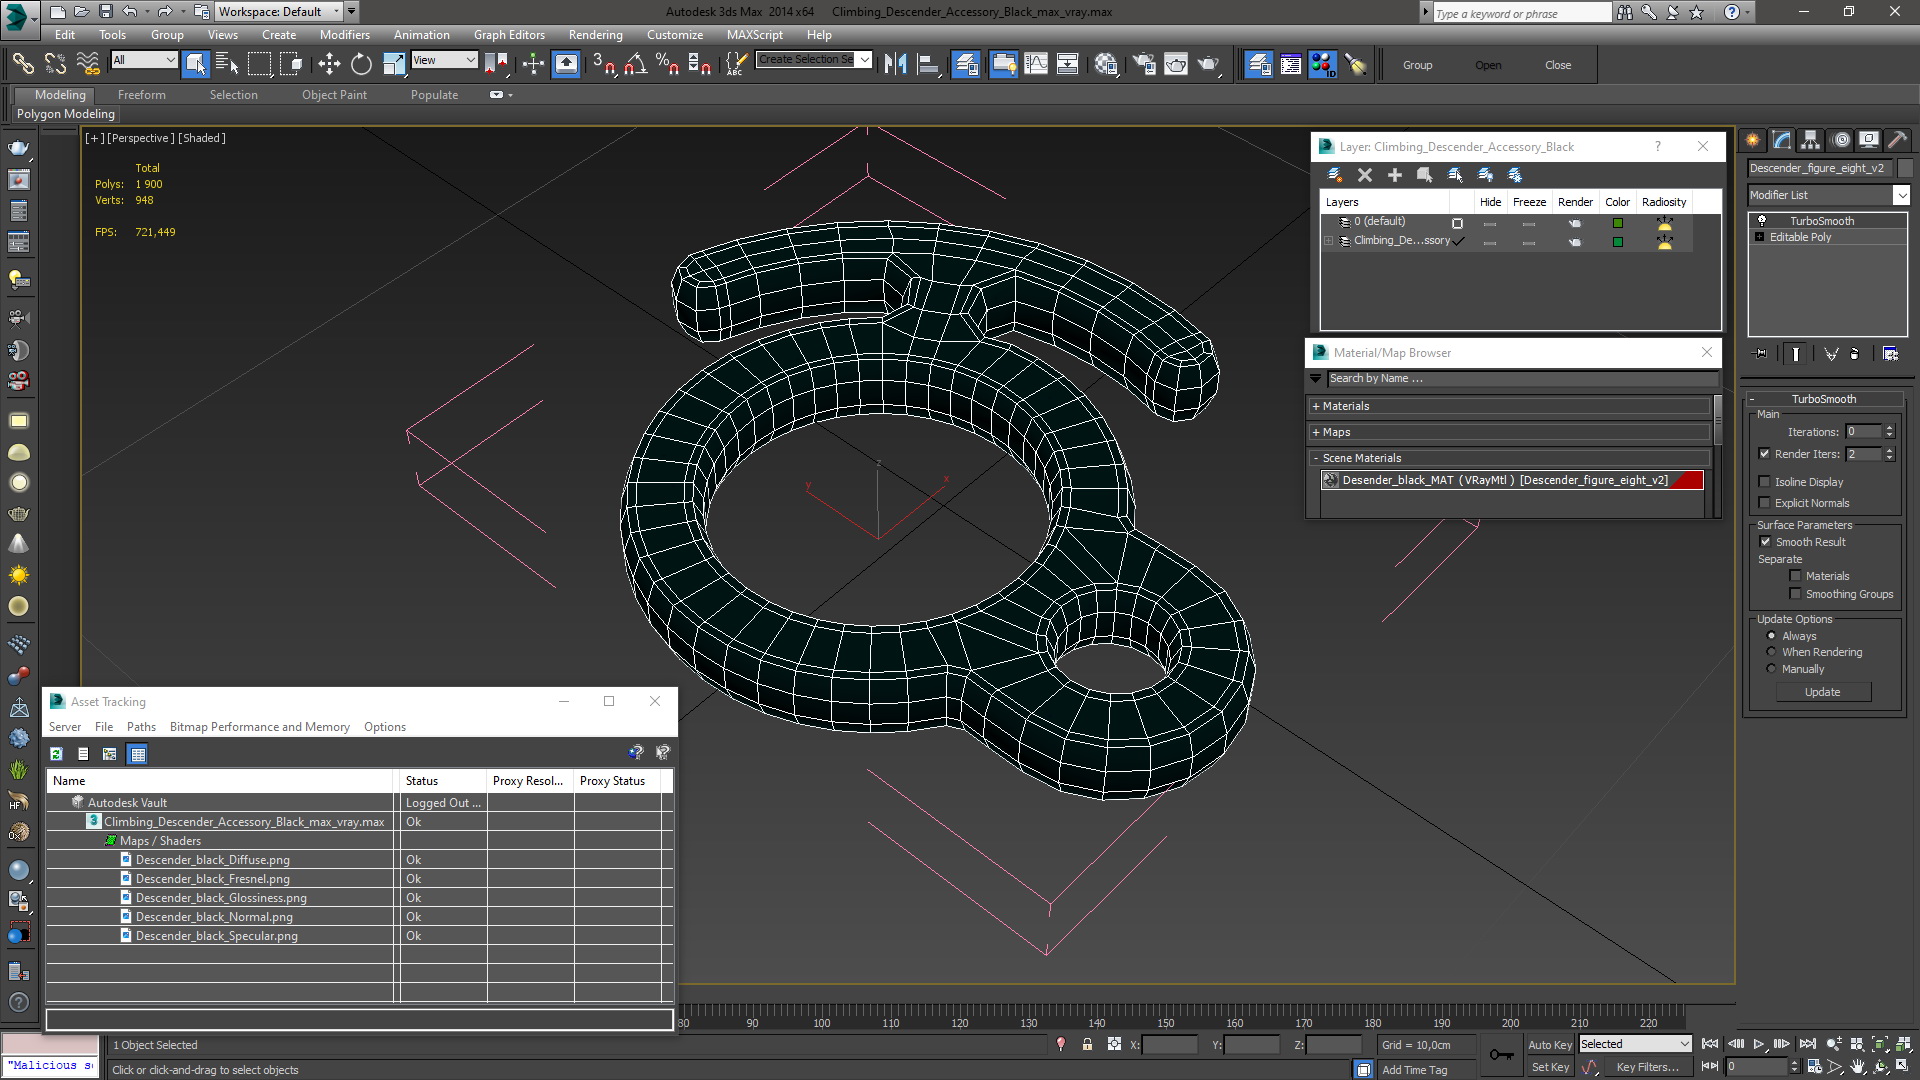
Task: Select the Select and Move tool
Action: pos(329,65)
